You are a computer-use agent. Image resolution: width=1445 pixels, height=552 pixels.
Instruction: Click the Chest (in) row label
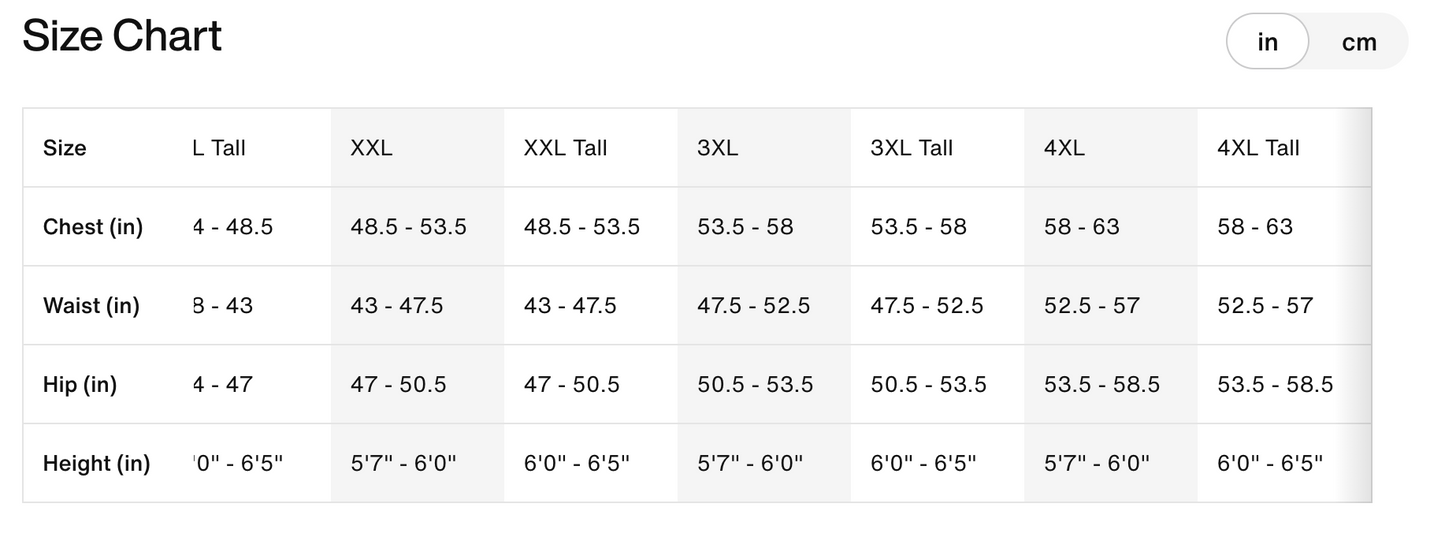tap(93, 227)
